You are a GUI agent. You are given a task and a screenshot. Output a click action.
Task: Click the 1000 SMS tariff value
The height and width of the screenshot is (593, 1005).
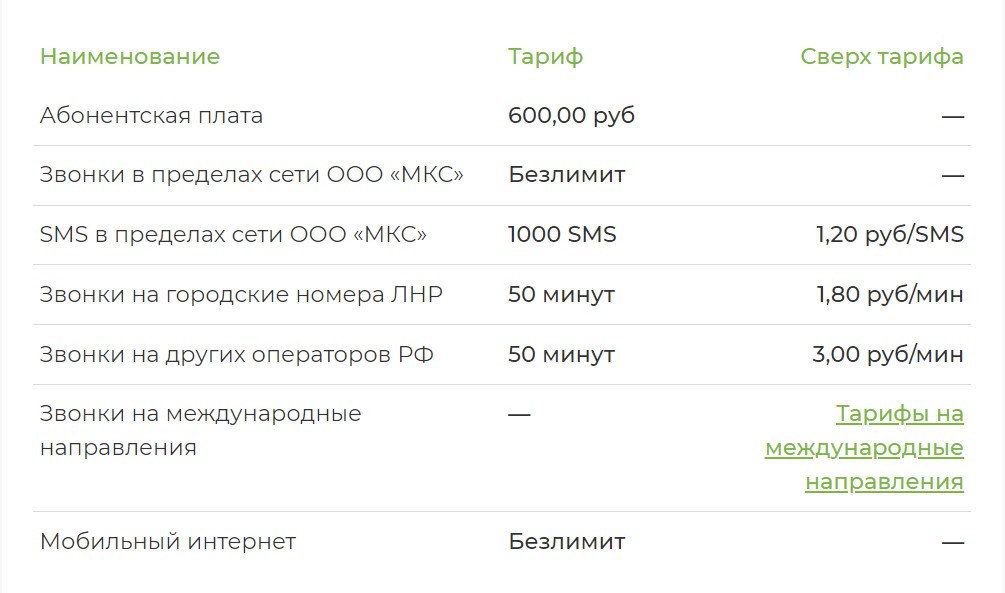point(562,235)
